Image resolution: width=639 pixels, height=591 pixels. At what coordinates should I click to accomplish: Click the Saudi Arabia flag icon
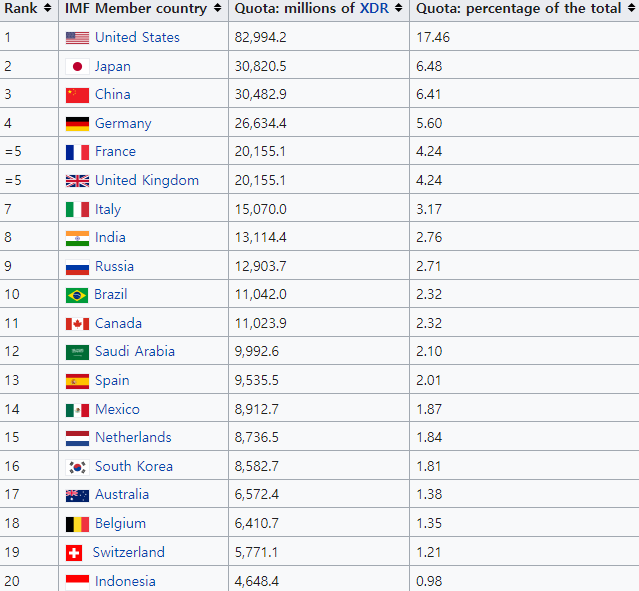click(77, 352)
